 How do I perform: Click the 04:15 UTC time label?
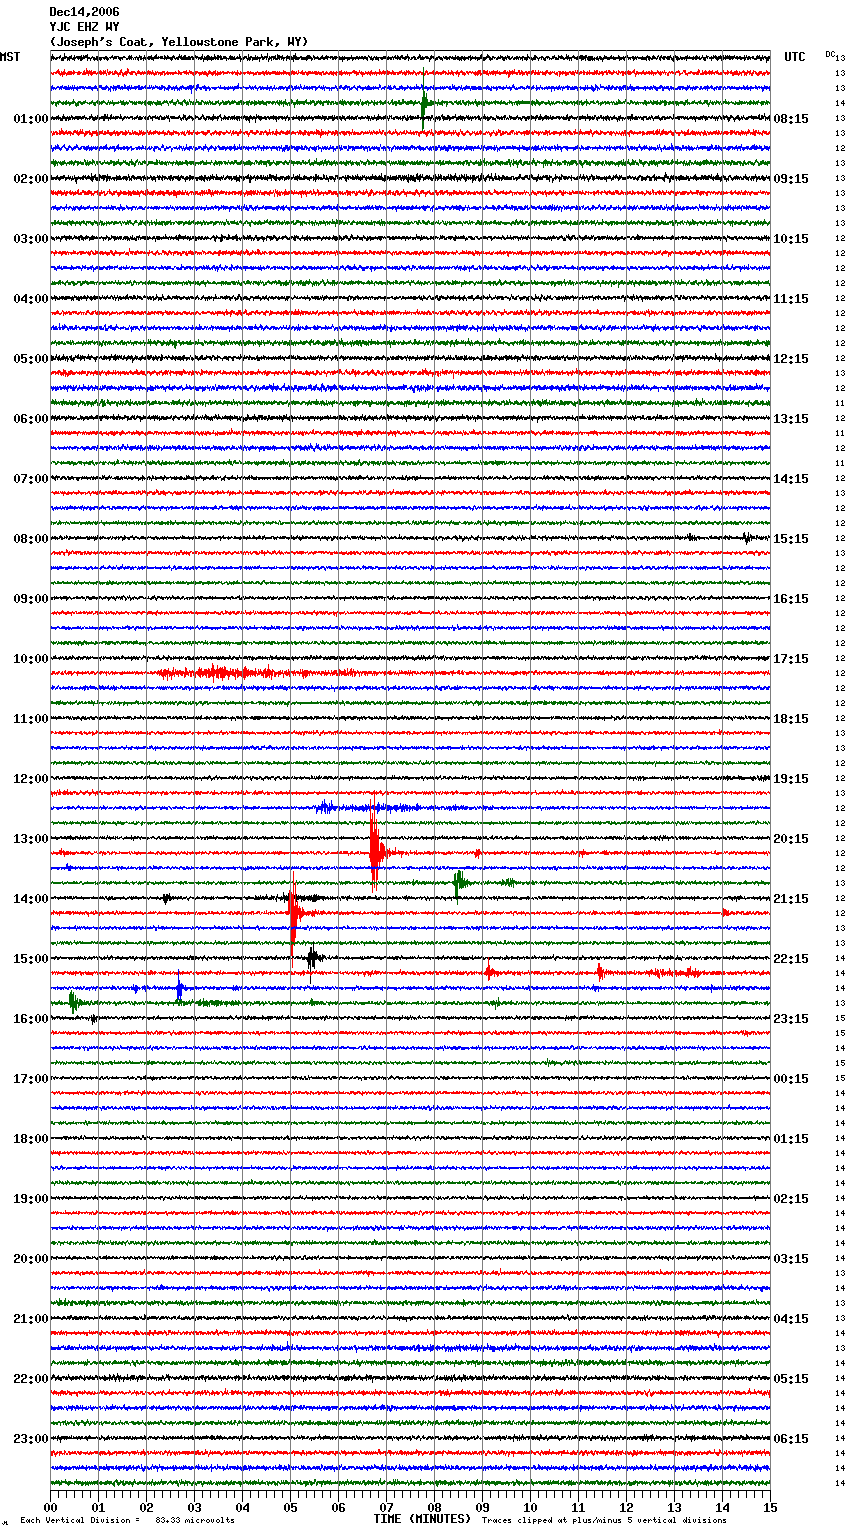pyautogui.click(x=791, y=1319)
